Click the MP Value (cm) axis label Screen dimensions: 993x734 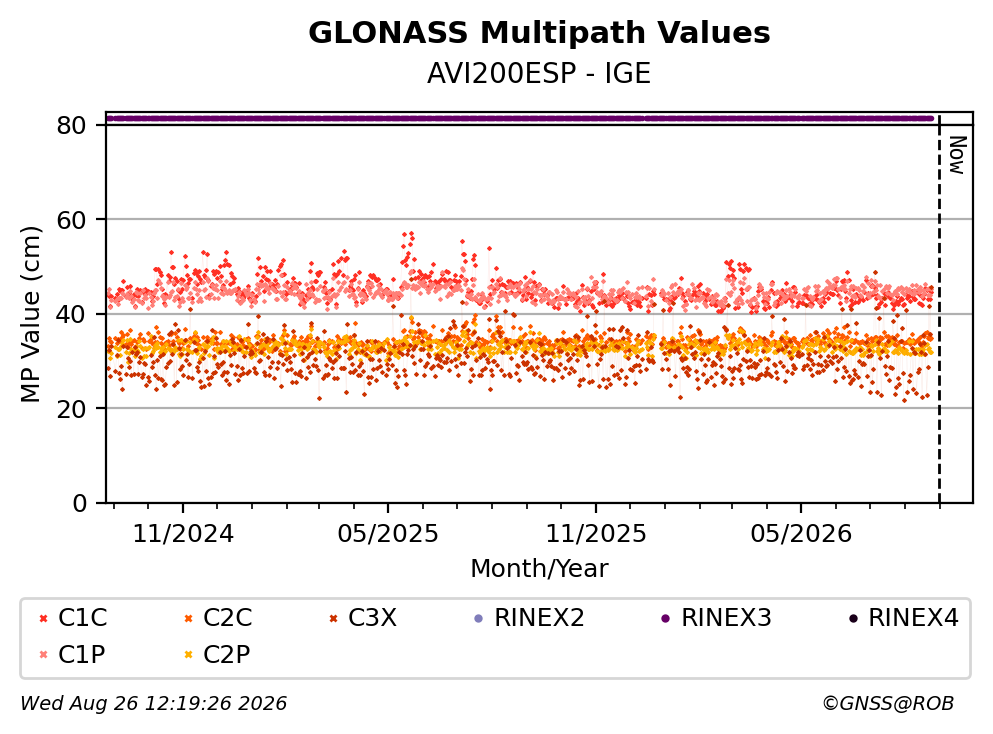click(x=30, y=314)
